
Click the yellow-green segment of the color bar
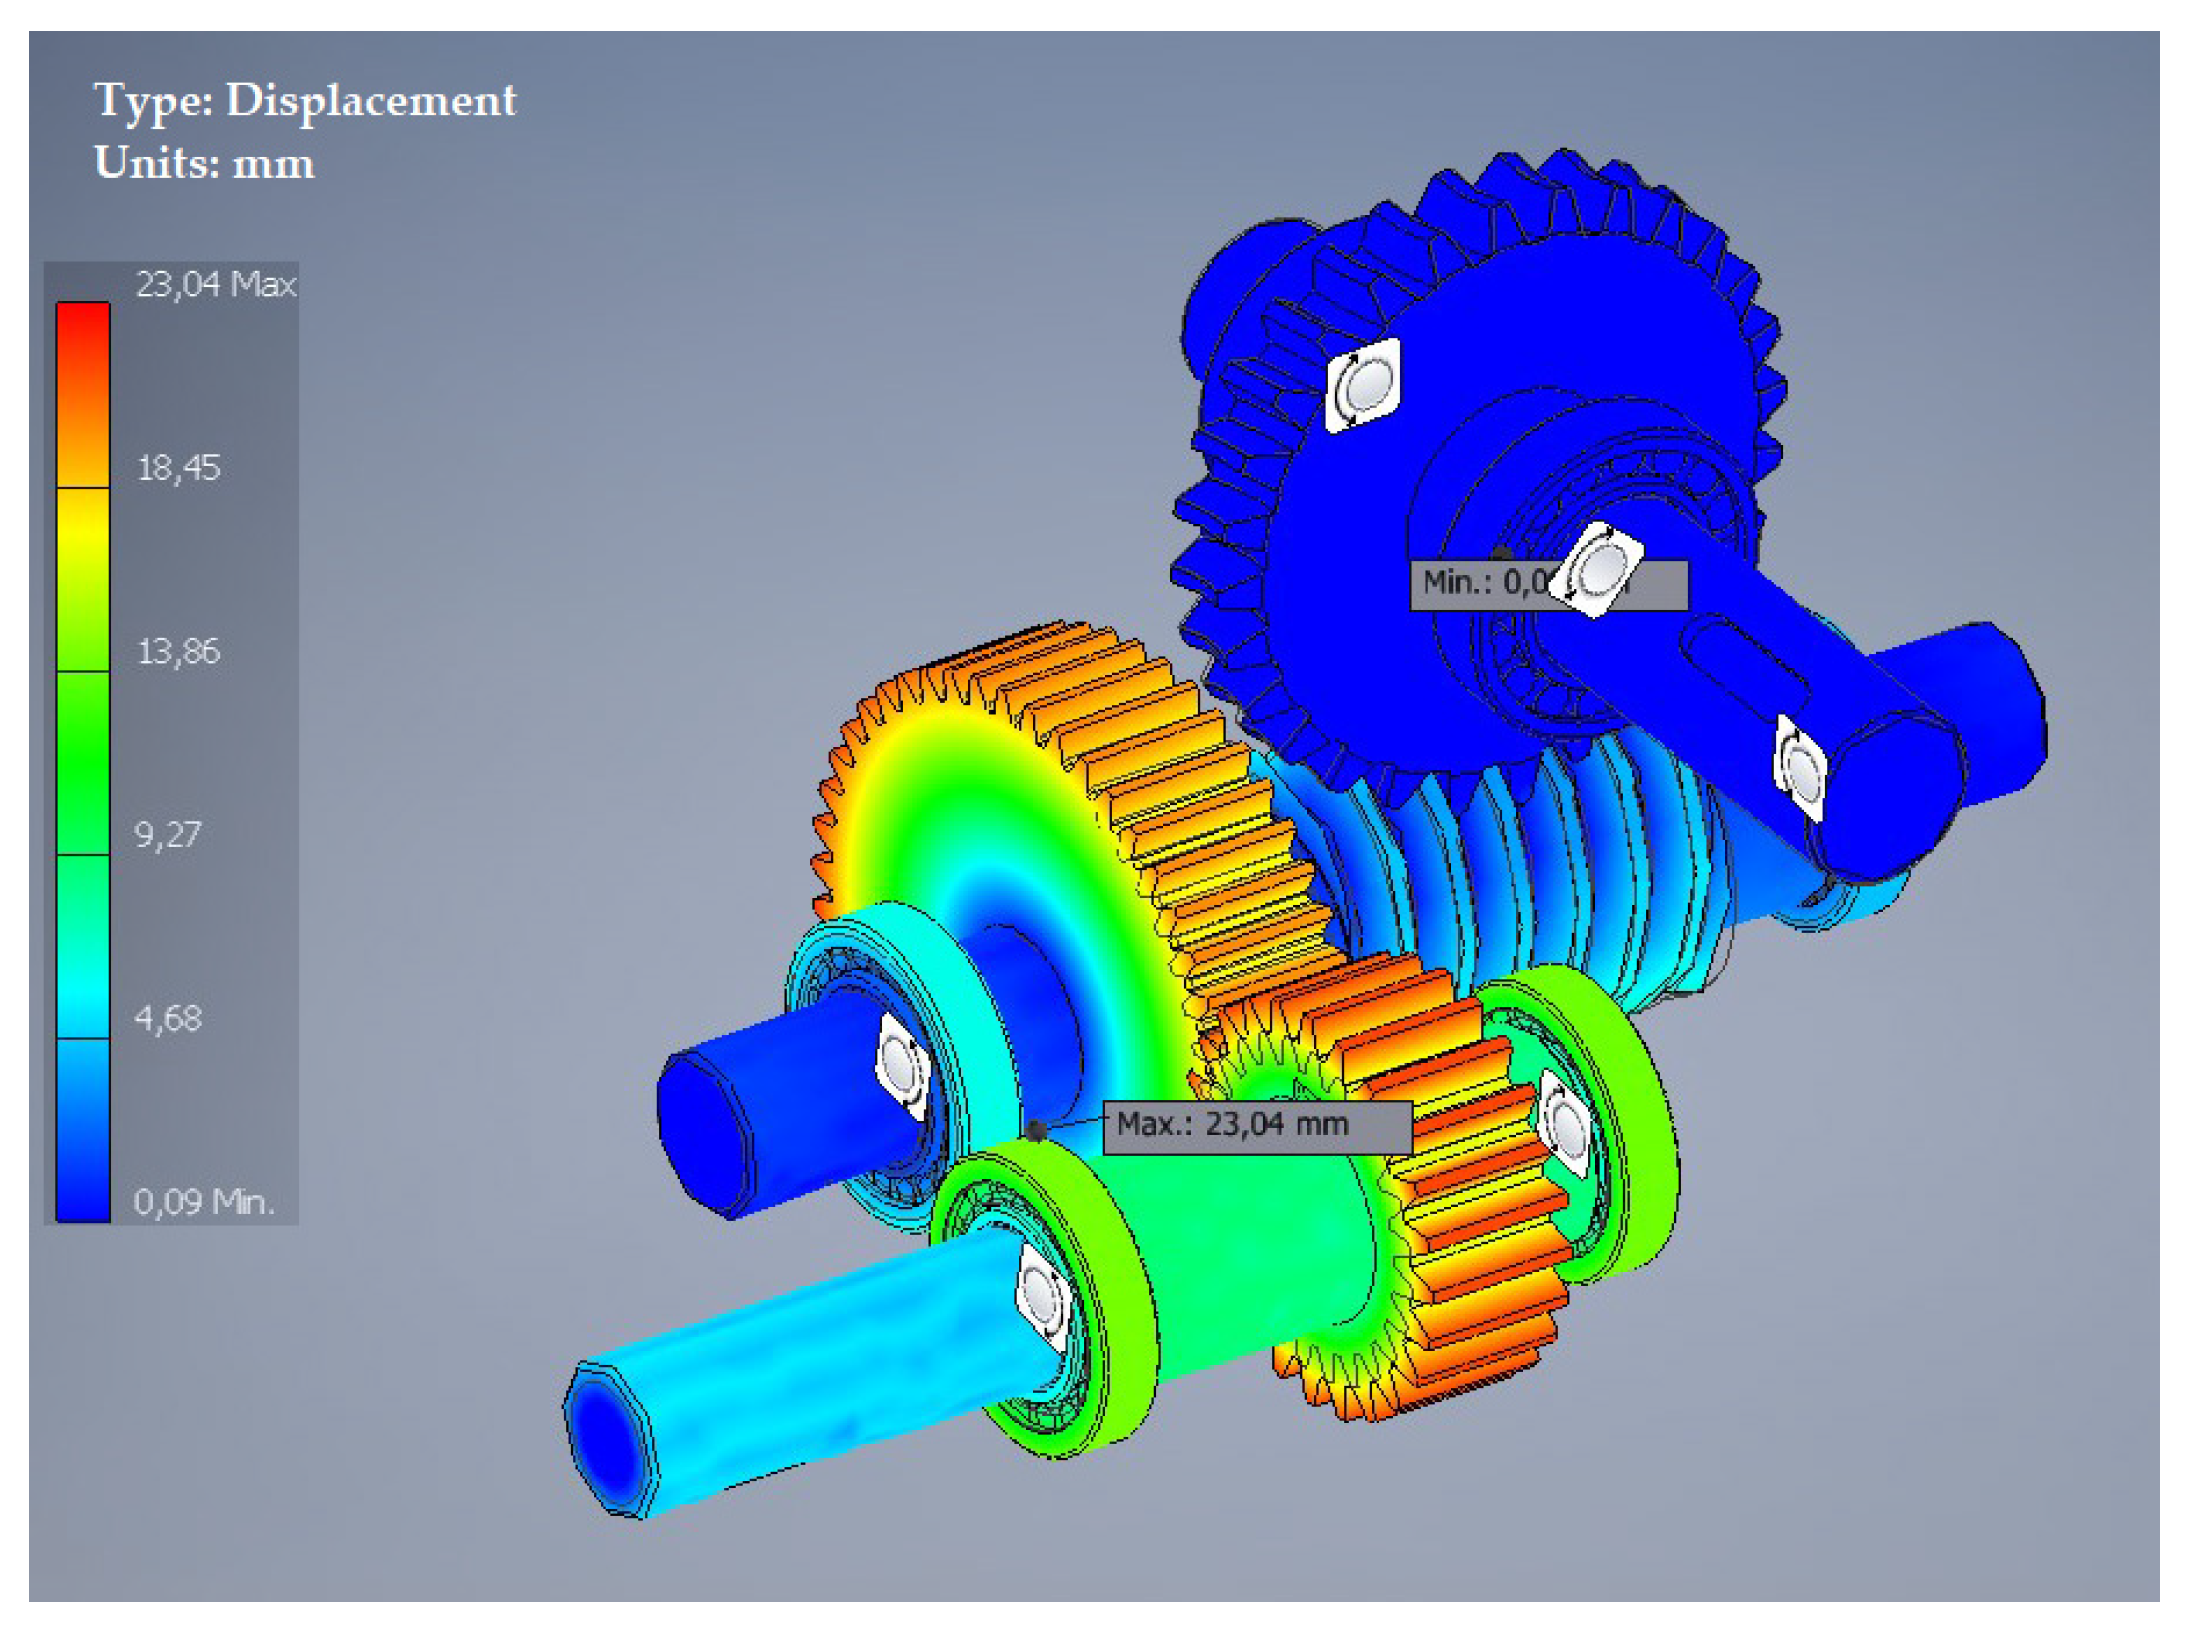[83, 580]
